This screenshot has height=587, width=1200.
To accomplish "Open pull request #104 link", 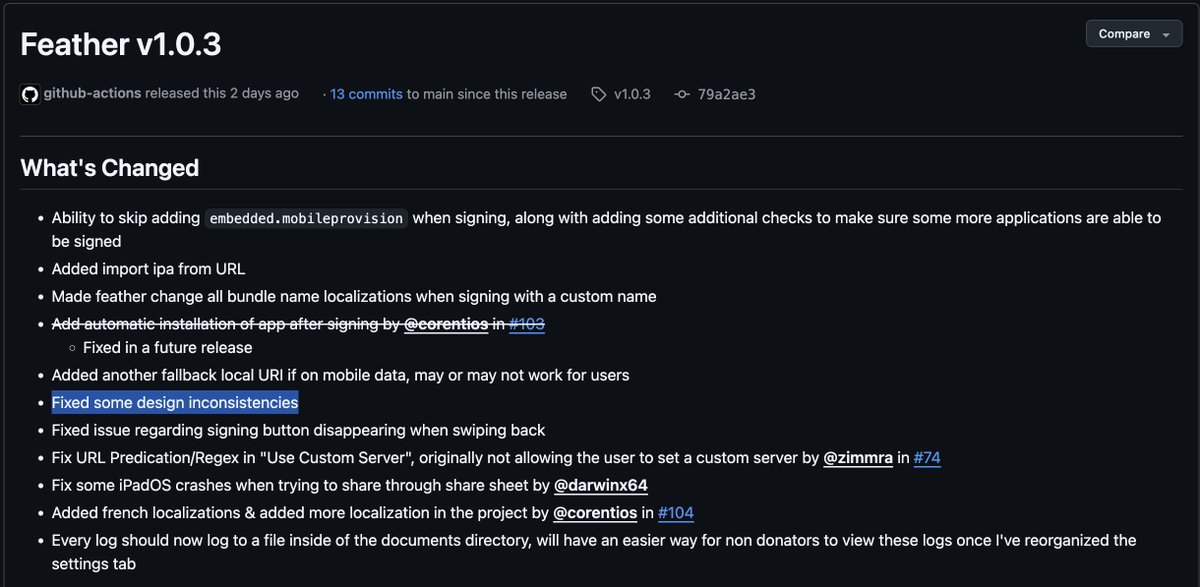I will (x=676, y=513).
